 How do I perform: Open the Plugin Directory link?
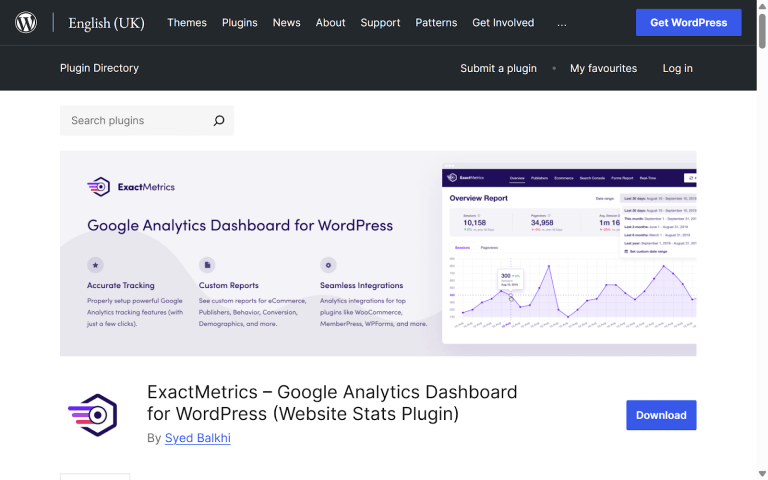pos(99,68)
